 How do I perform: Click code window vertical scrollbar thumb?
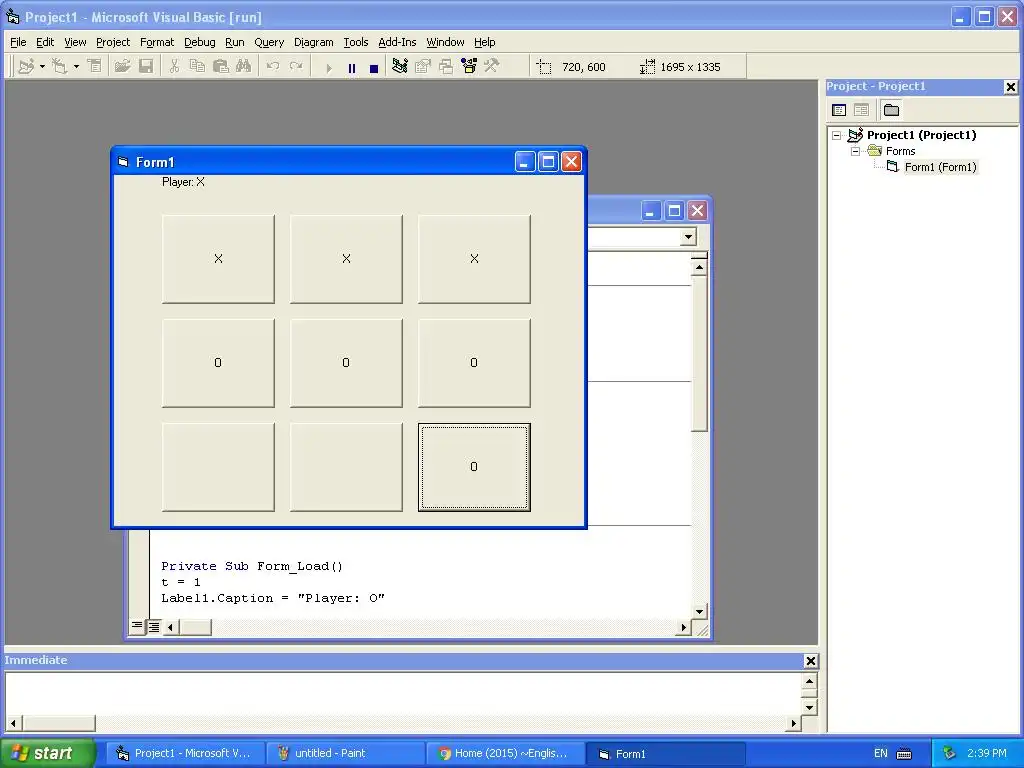pyautogui.click(x=699, y=353)
